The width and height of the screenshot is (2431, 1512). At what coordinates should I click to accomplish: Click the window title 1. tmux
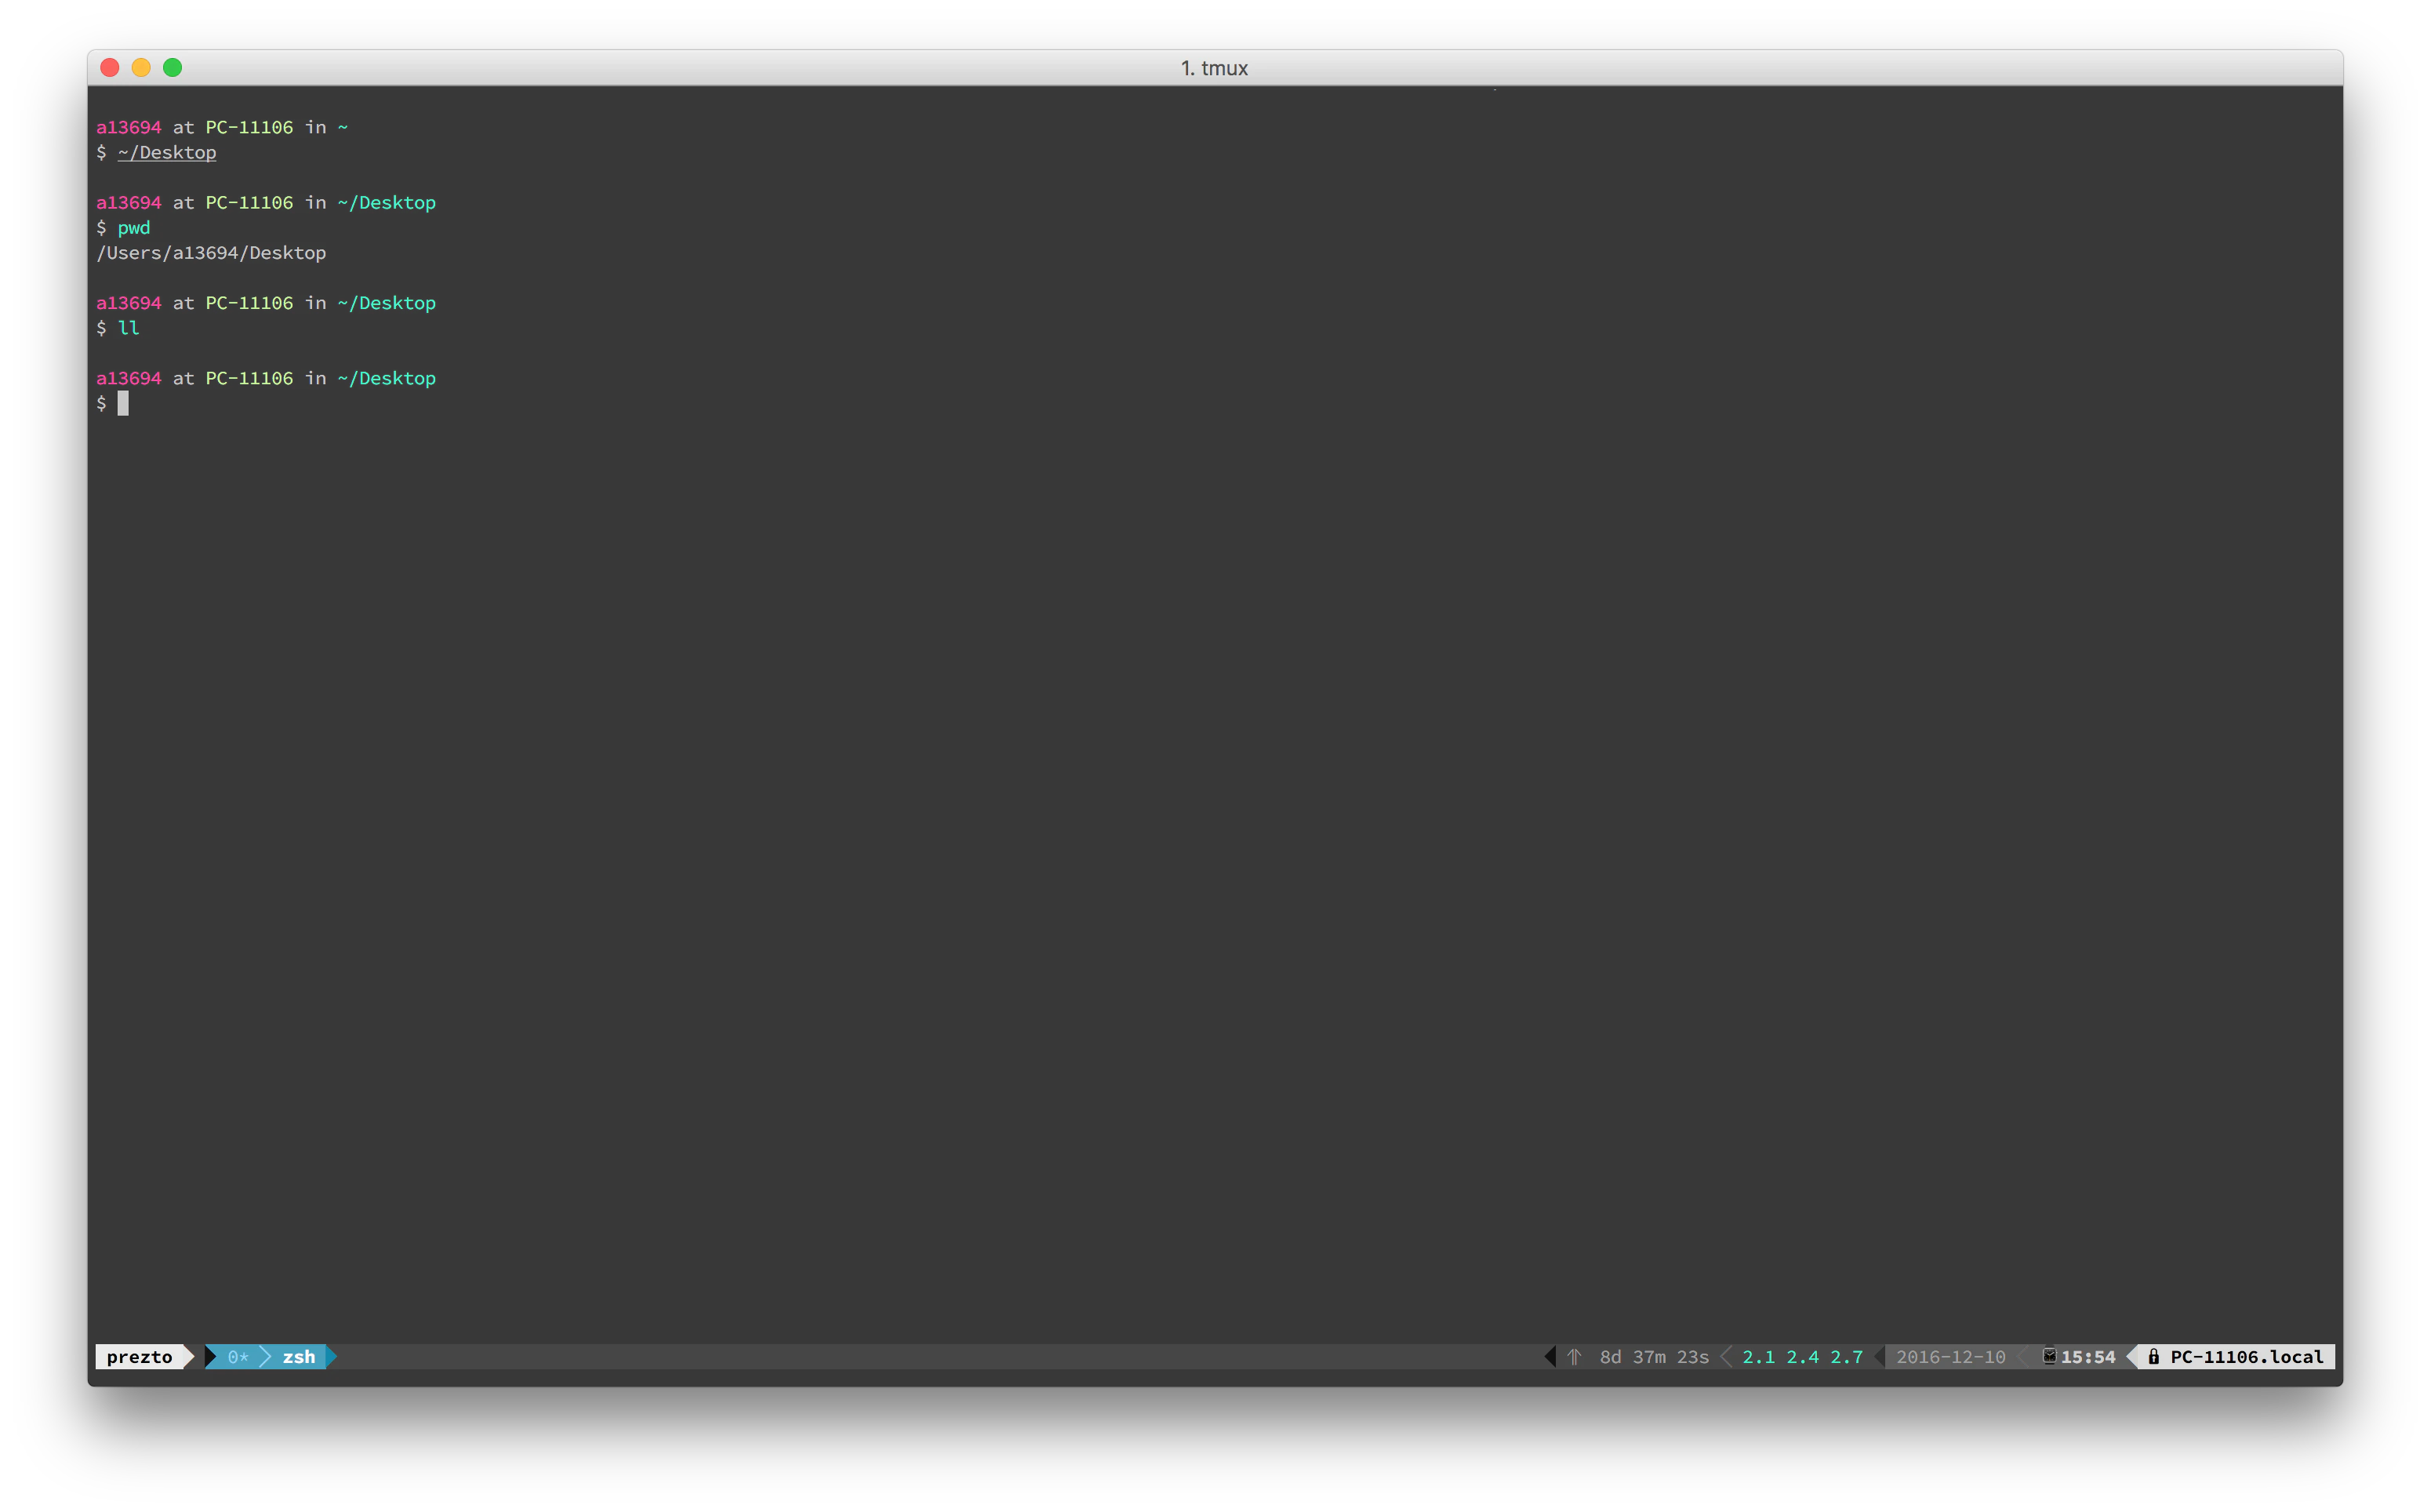tap(1214, 68)
